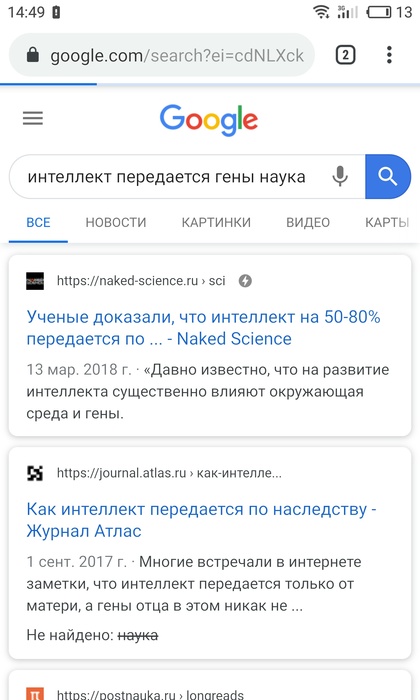This screenshot has height=700, width=420.
Task: Click the blue magnifier search button
Action: point(388,176)
